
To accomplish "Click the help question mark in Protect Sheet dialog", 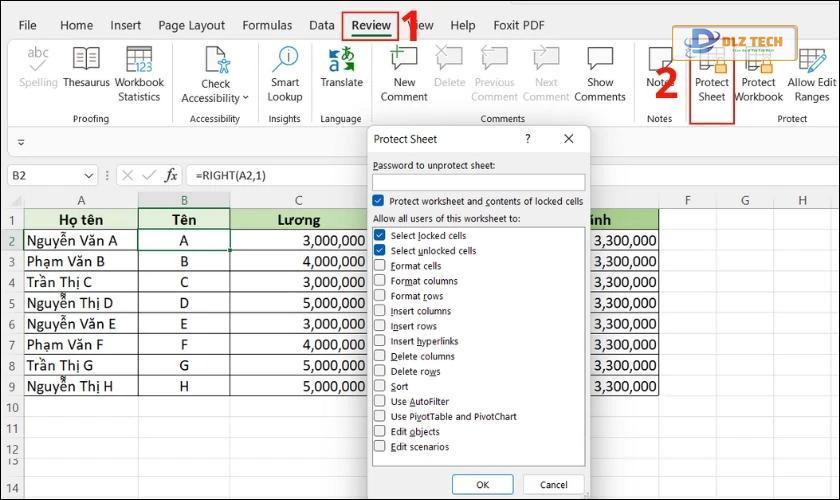I will click(x=528, y=139).
